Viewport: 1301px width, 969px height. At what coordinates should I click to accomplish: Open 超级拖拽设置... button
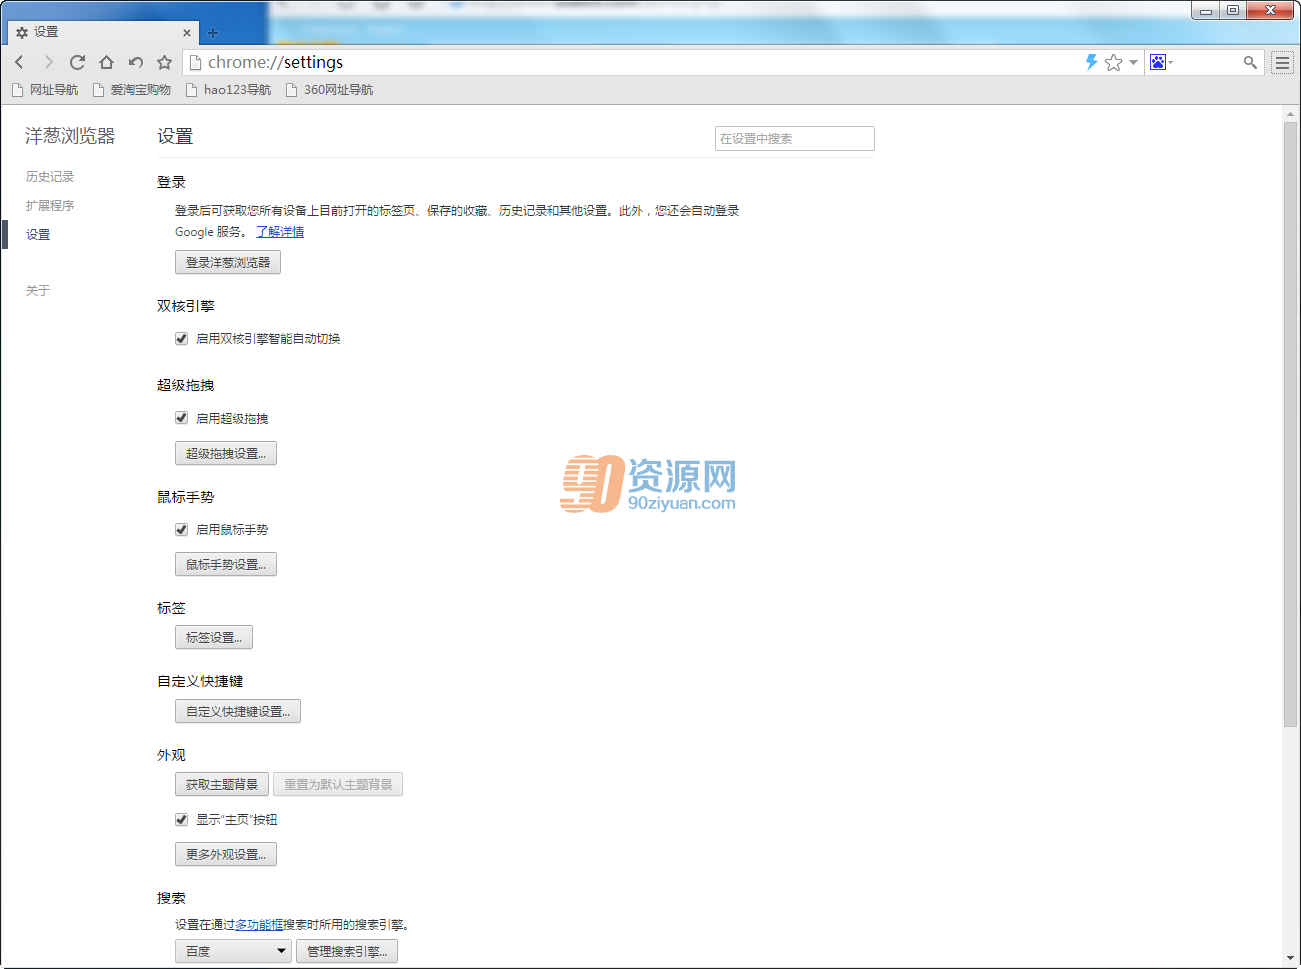(x=226, y=453)
